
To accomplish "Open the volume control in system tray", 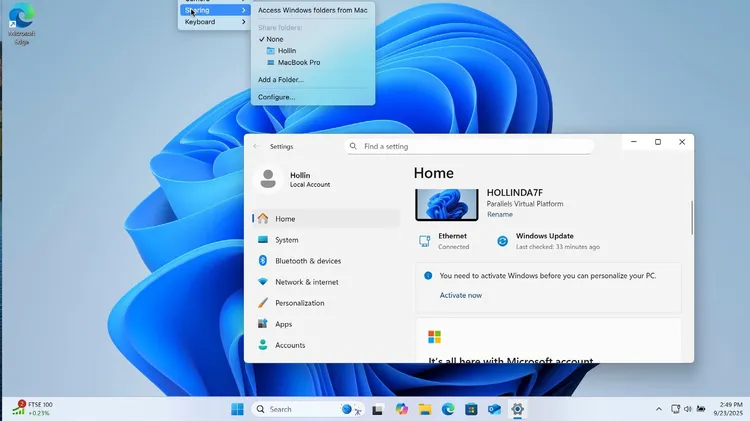I will coord(688,409).
